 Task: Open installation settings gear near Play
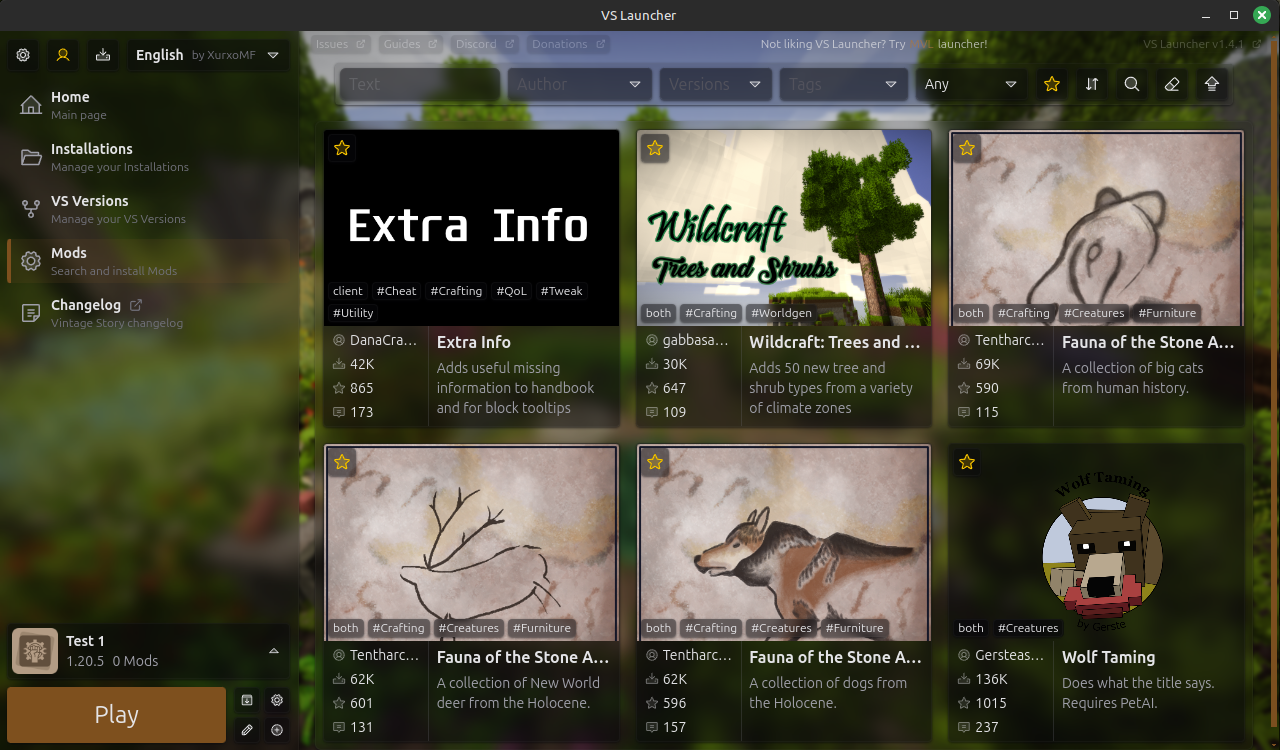[277, 700]
